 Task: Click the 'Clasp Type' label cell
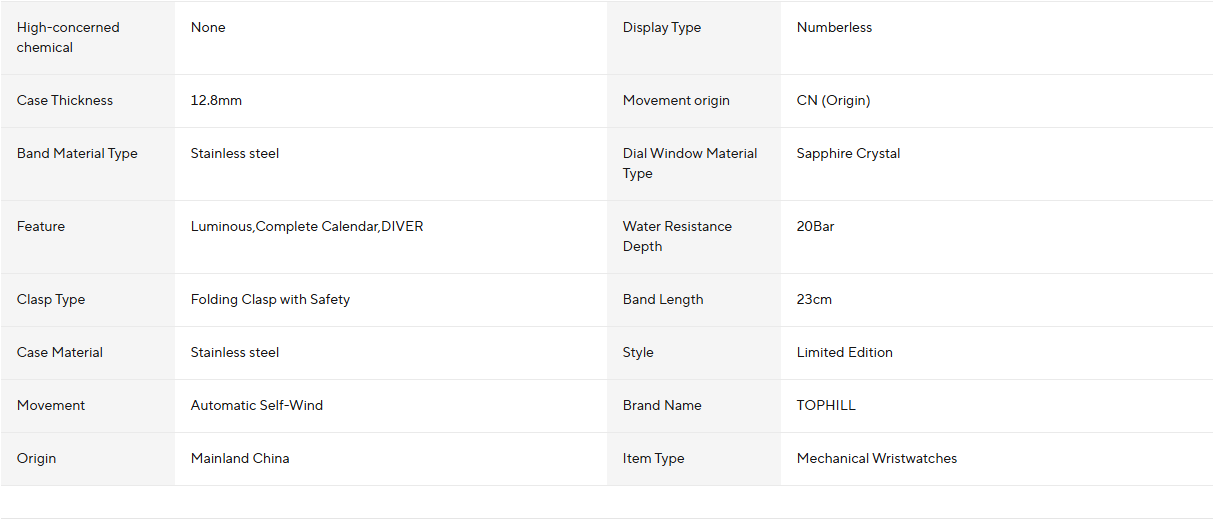88,300
